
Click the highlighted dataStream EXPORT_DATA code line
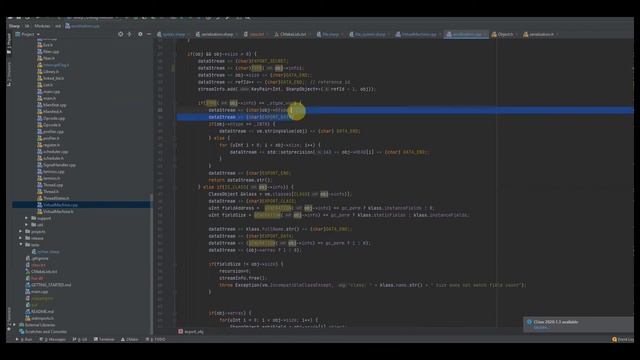click(x=250, y=117)
